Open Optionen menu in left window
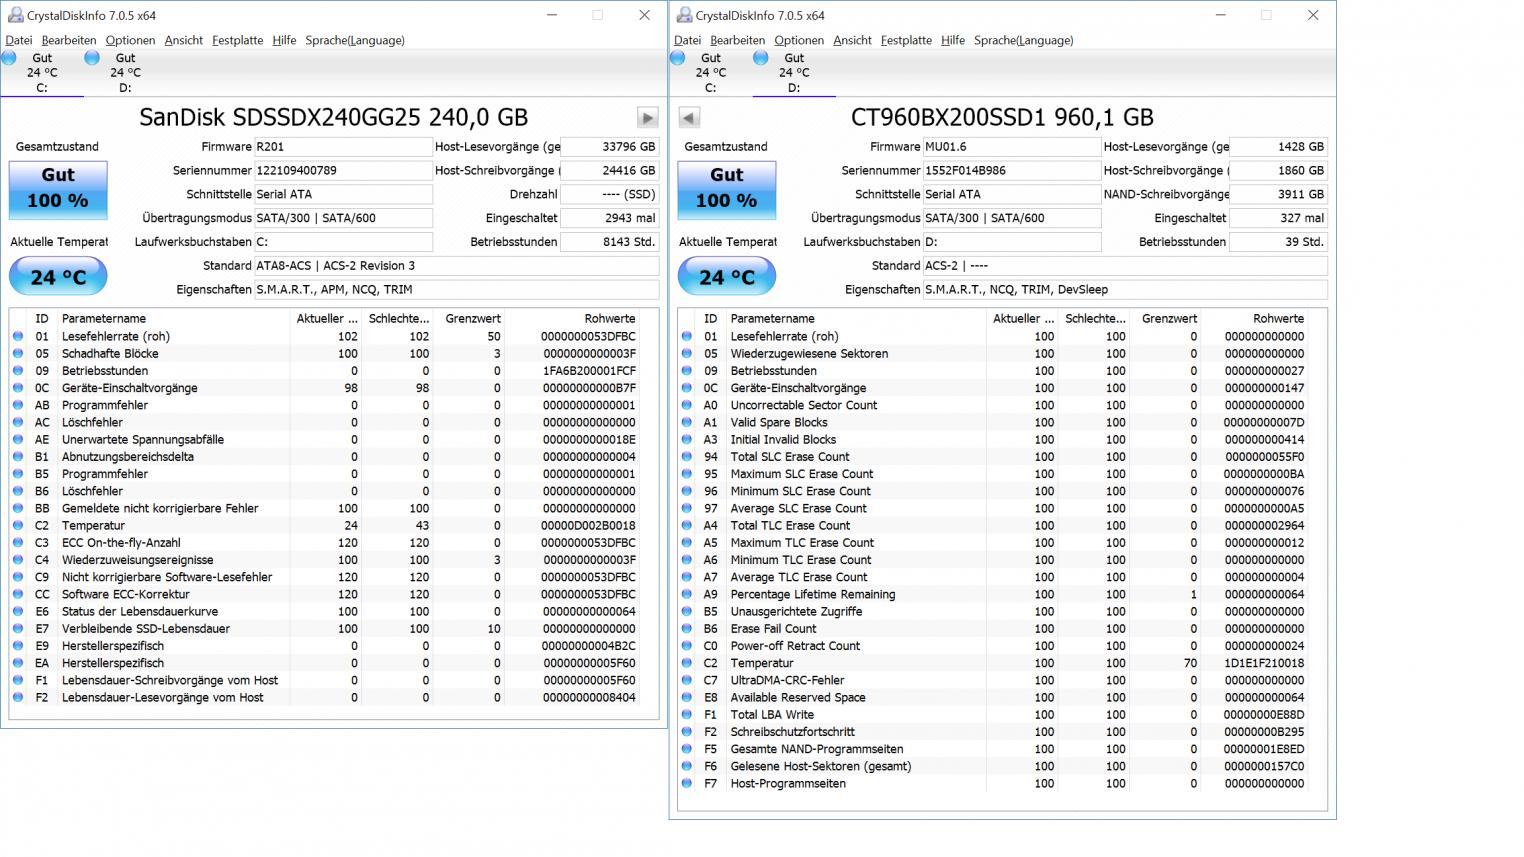This screenshot has height=857, width=1524. [x=130, y=40]
